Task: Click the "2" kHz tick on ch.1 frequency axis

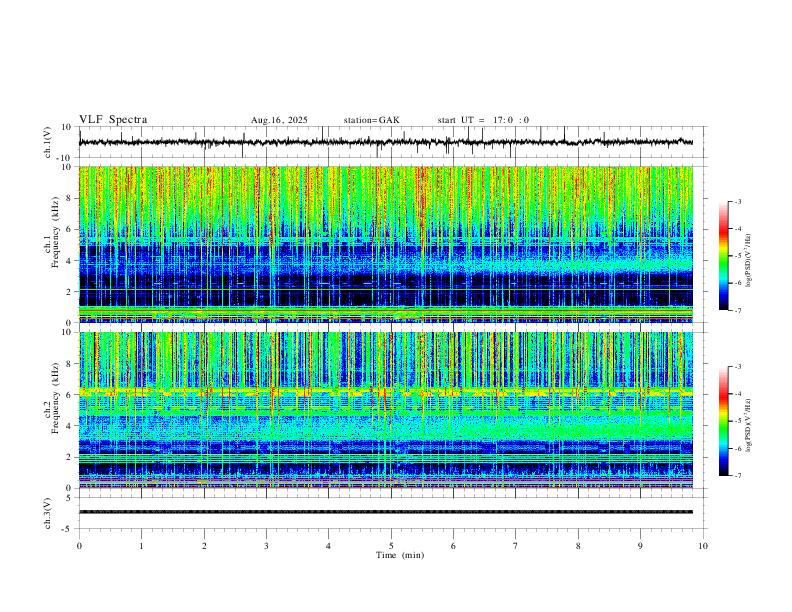Action: tap(70, 292)
